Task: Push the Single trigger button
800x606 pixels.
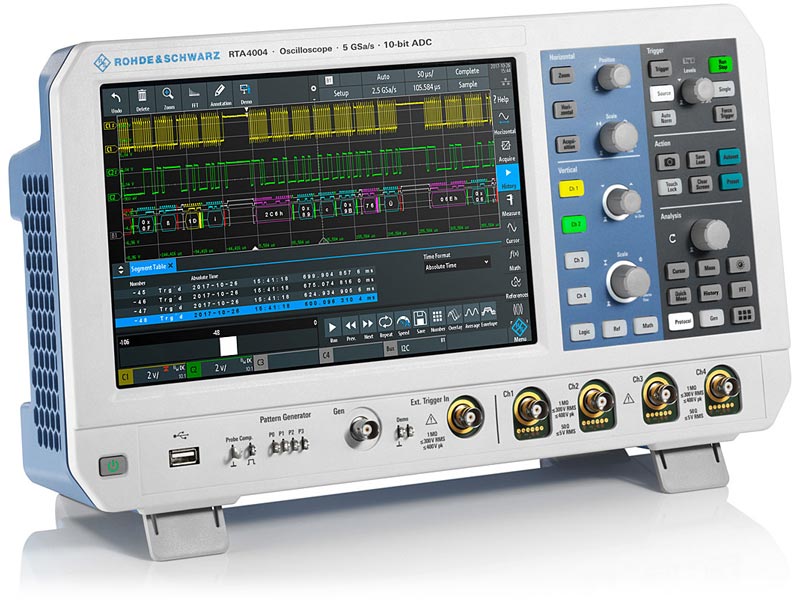Action: [723, 89]
